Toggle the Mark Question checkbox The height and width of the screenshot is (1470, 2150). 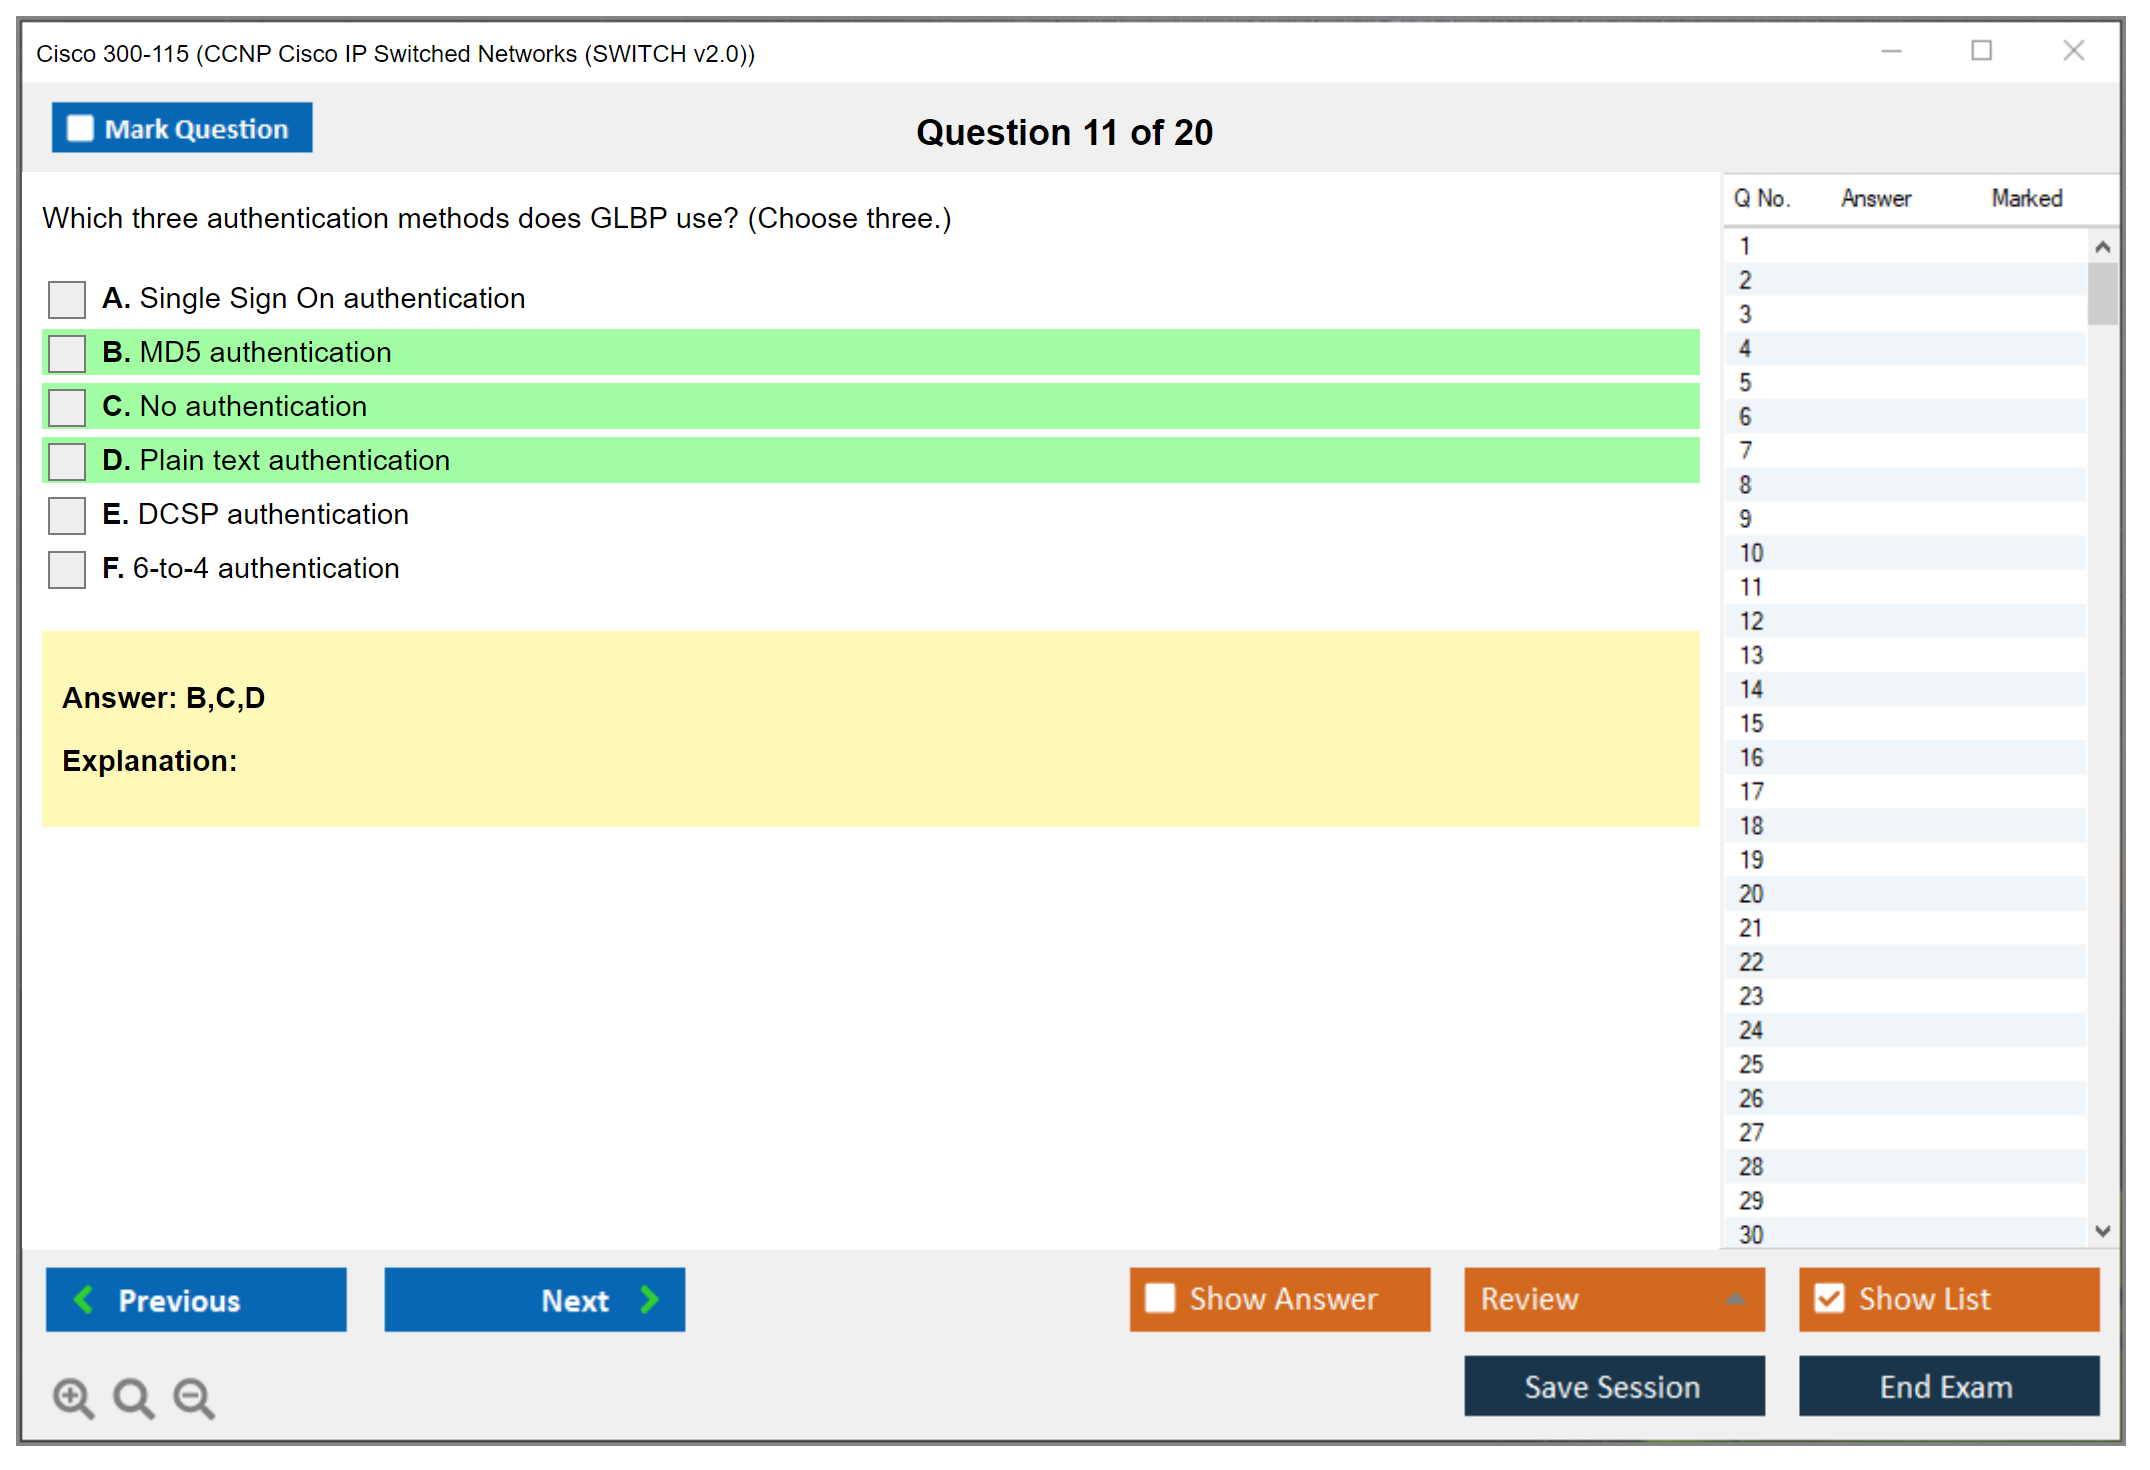[80, 129]
